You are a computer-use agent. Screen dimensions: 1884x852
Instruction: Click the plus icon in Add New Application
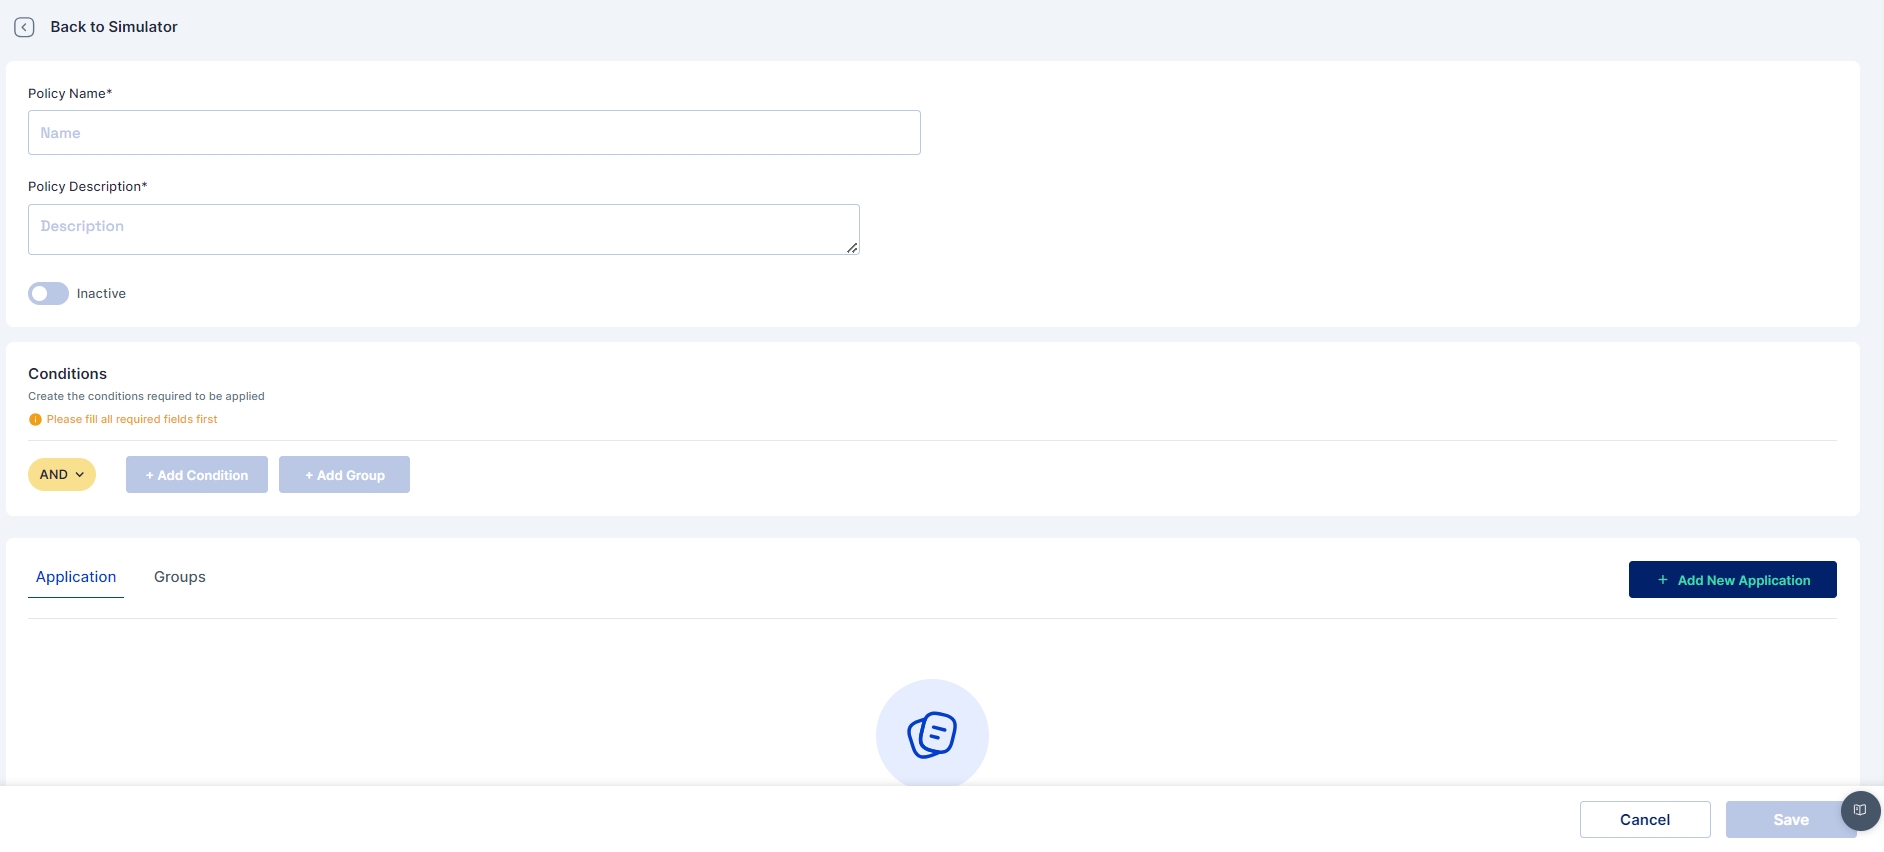point(1663,580)
